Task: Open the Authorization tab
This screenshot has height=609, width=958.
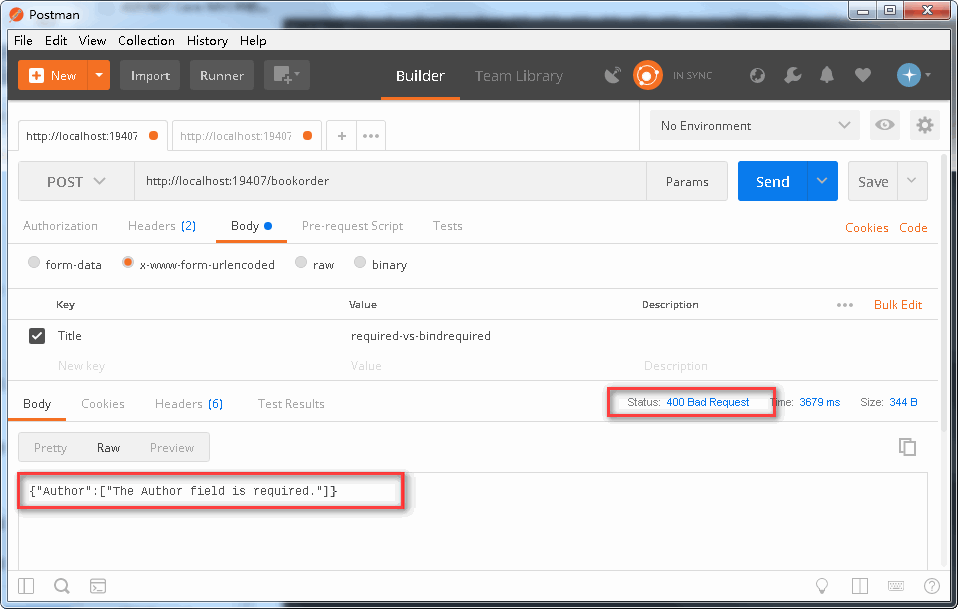Action: coord(60,226)
